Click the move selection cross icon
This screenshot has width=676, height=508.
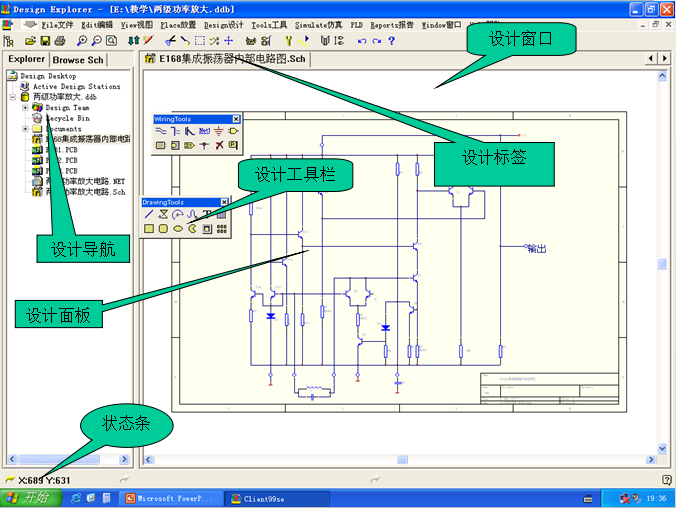(228, 41)
